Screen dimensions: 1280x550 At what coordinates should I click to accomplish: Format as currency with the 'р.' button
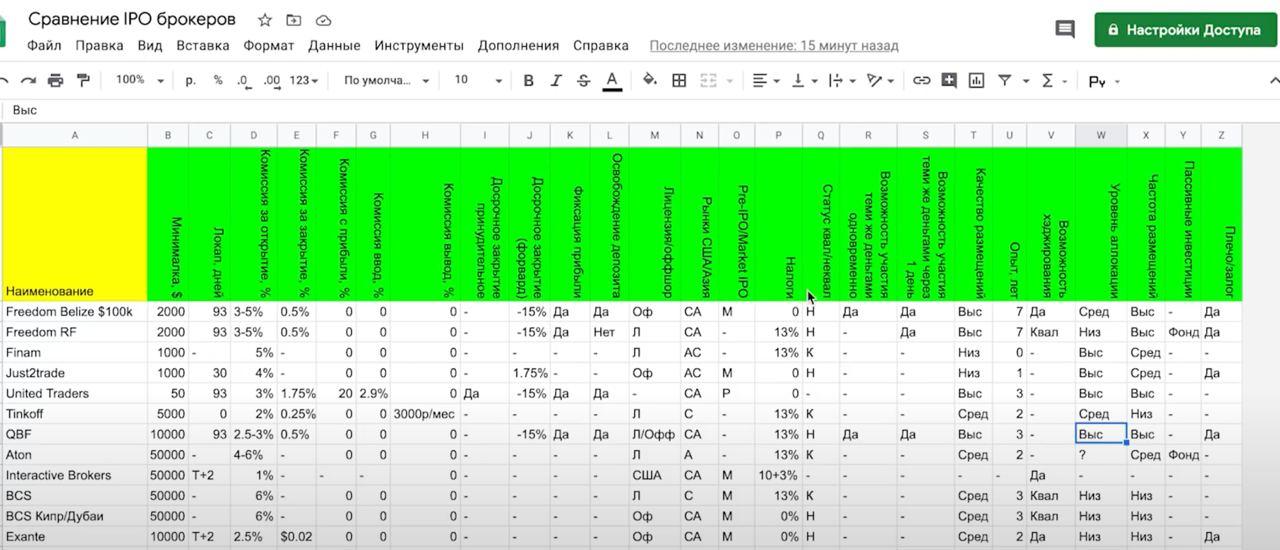[x=190, y=80]
